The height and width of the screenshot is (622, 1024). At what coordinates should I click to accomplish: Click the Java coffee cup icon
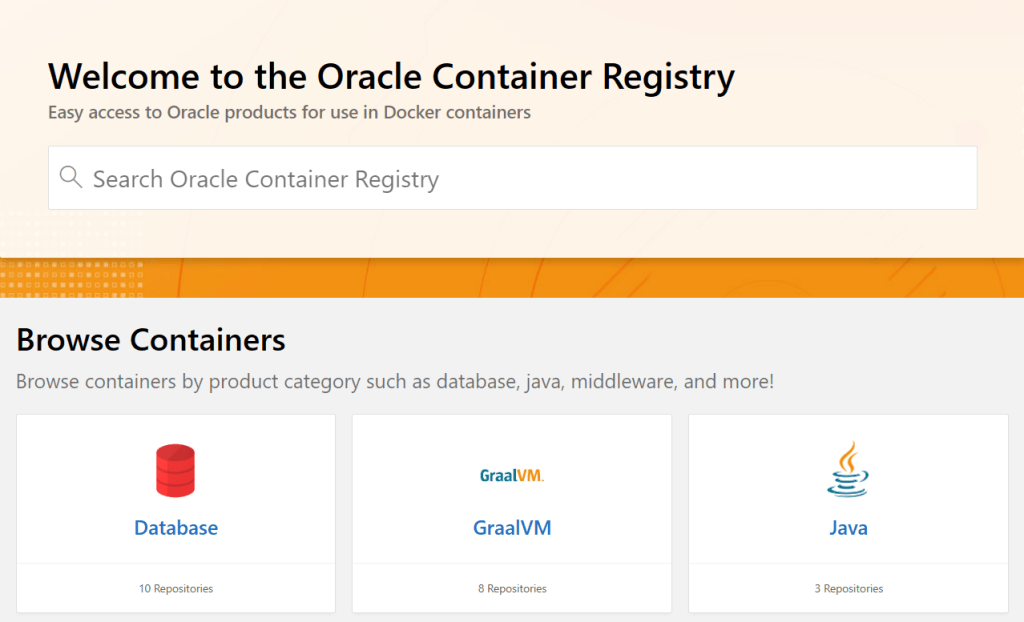click(848, 470)
